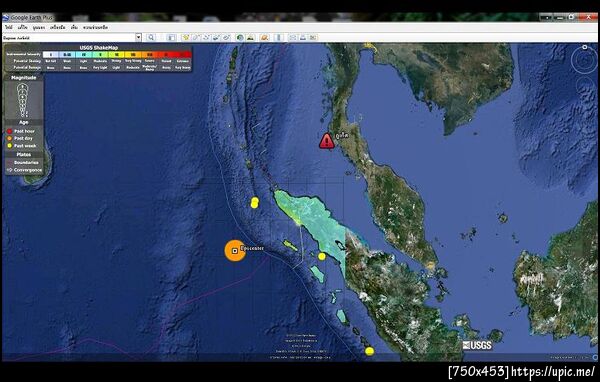Viewport: 600px width, 382px height.
Task: Click the 'Magnitude' legend heading
Action: pyautogui.click(x=24, y=78)
